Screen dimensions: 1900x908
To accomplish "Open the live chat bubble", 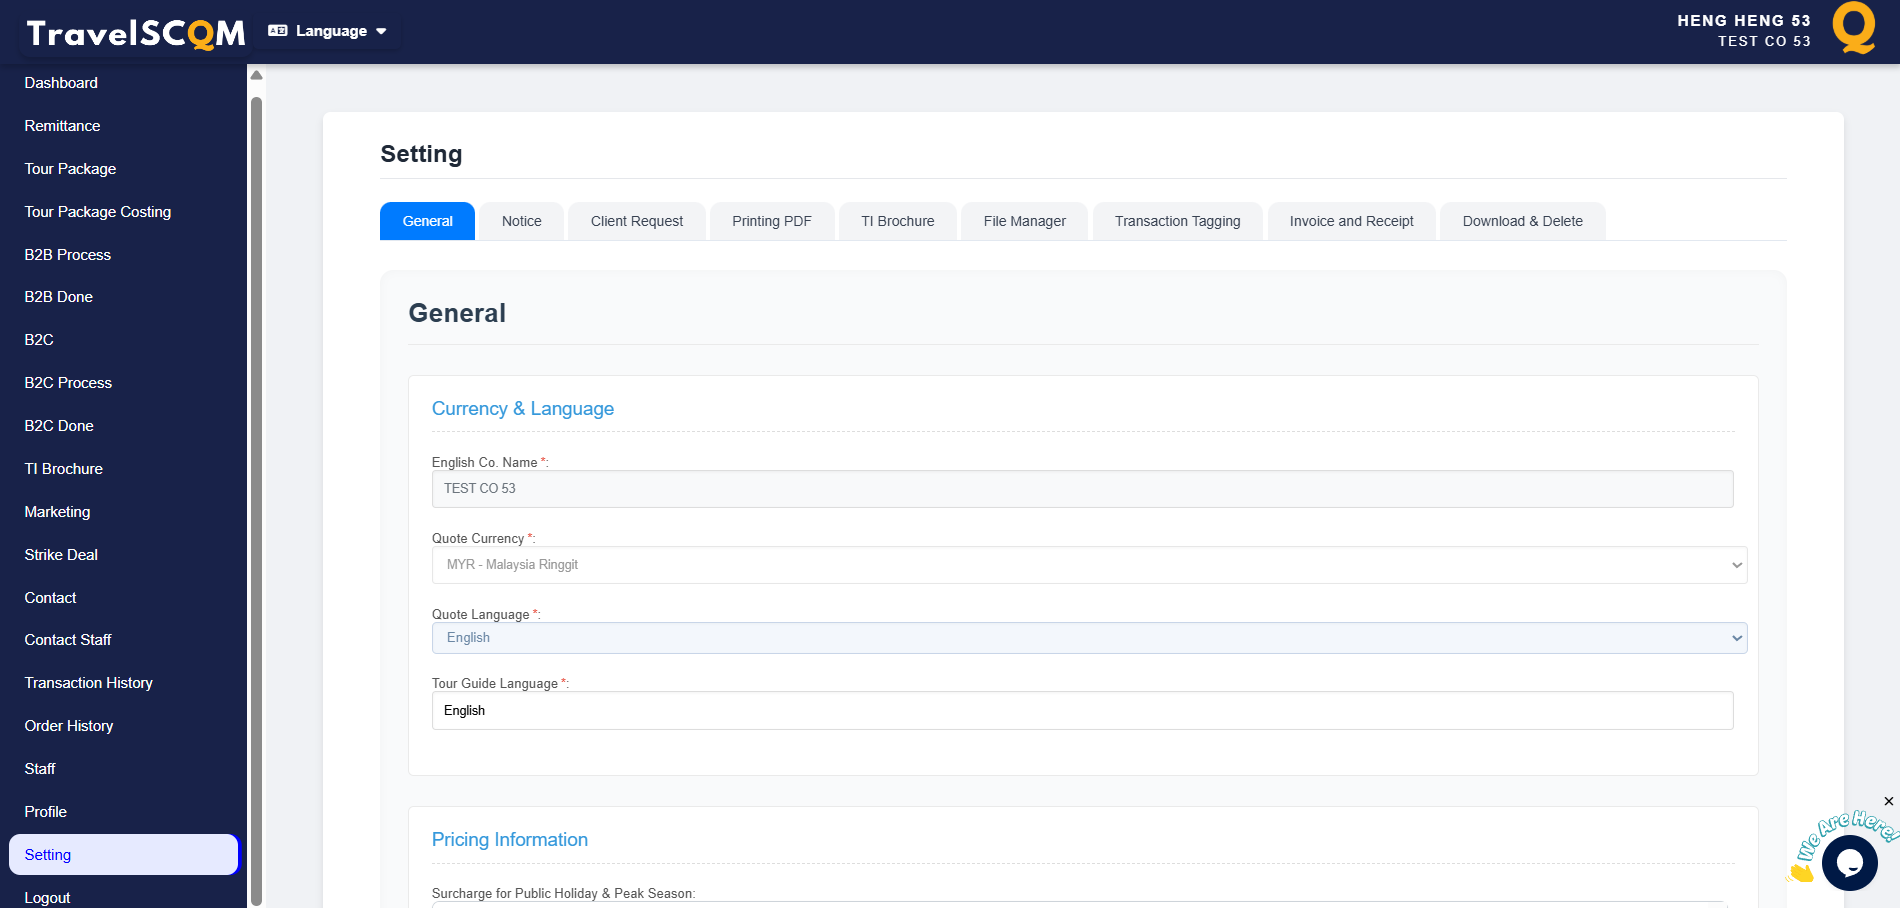I will pos(1849,861).
